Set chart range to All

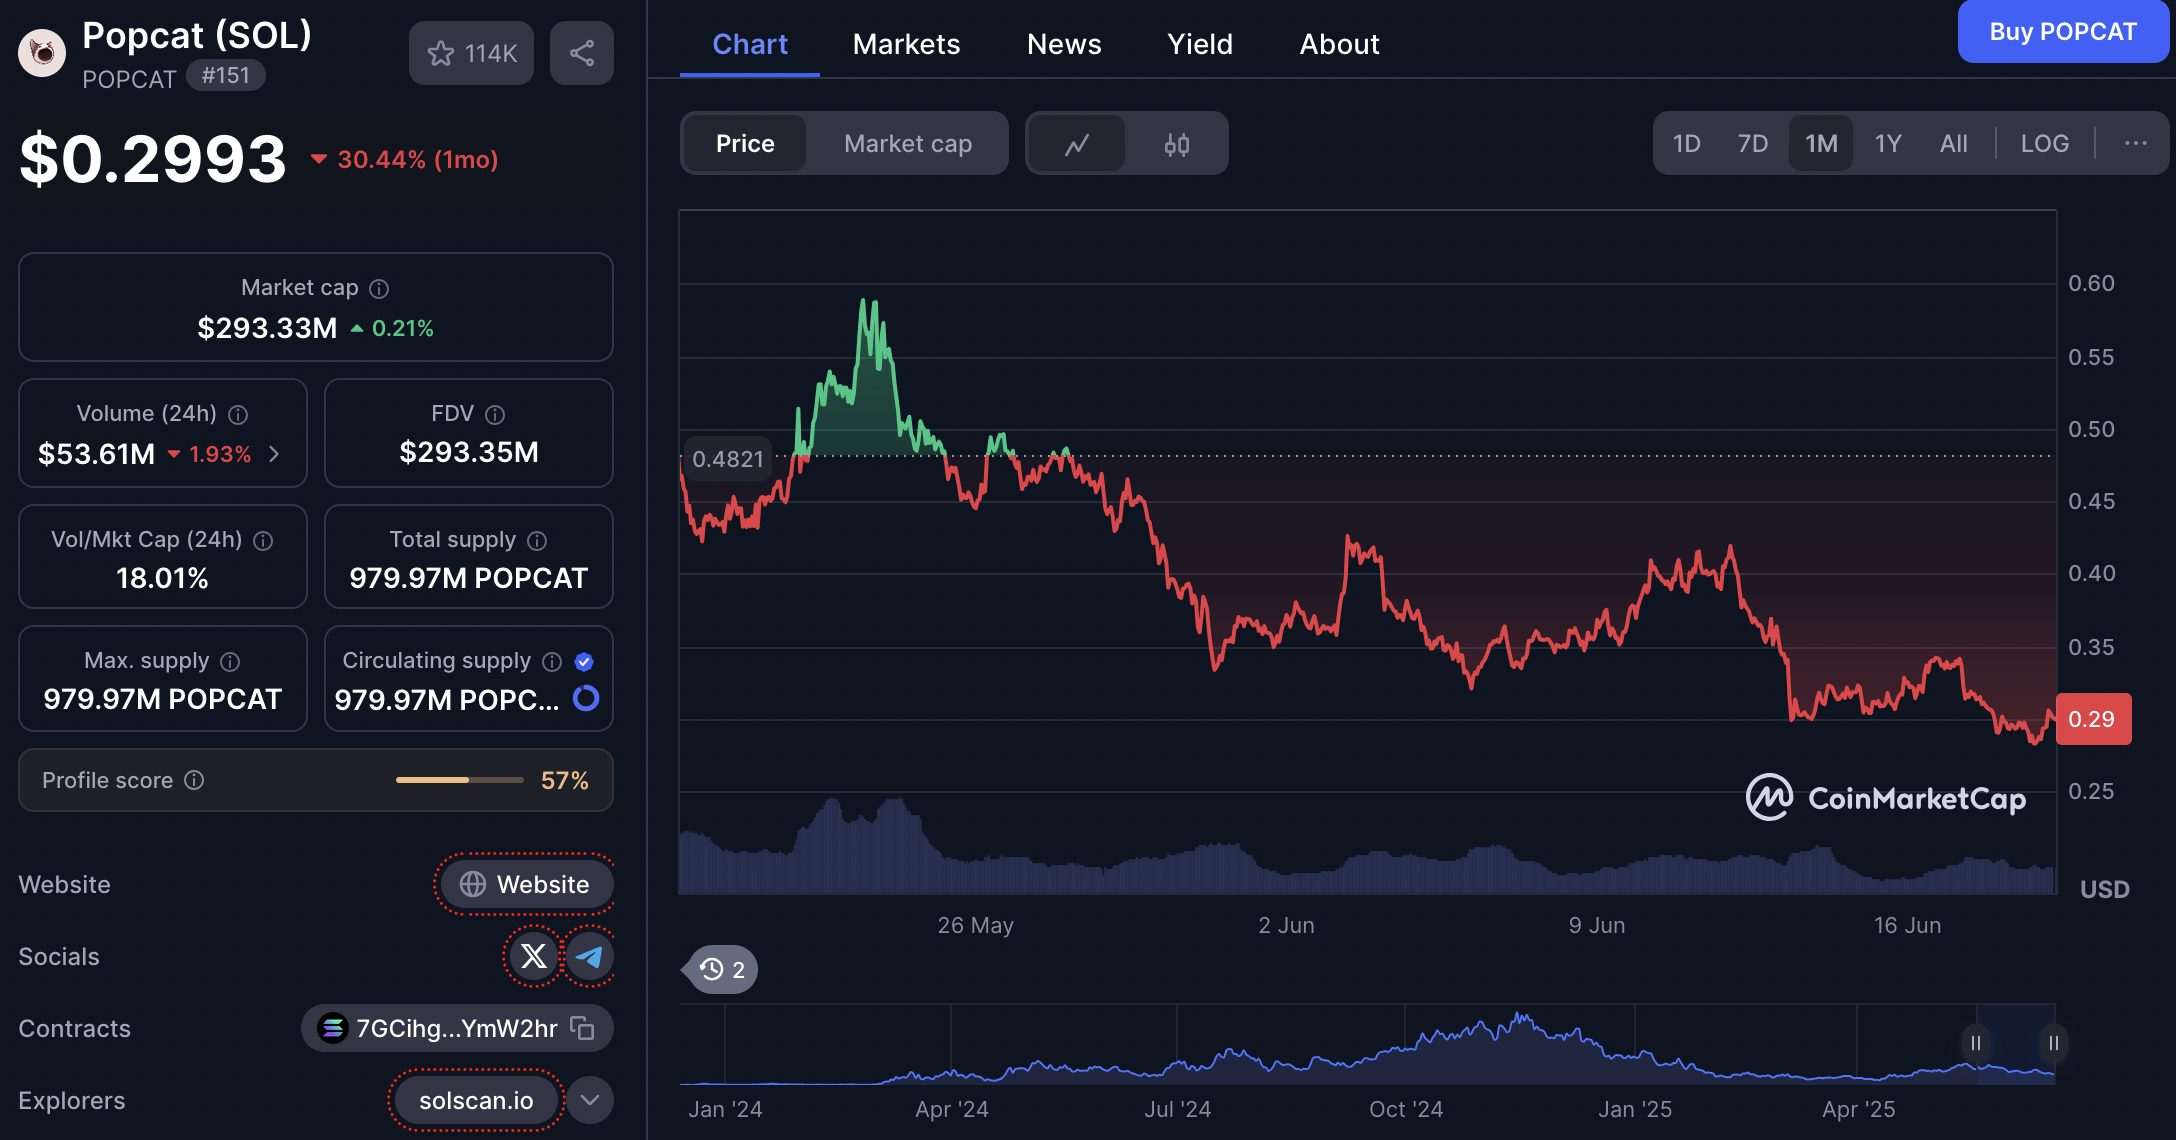click(x=1954, y=144)
